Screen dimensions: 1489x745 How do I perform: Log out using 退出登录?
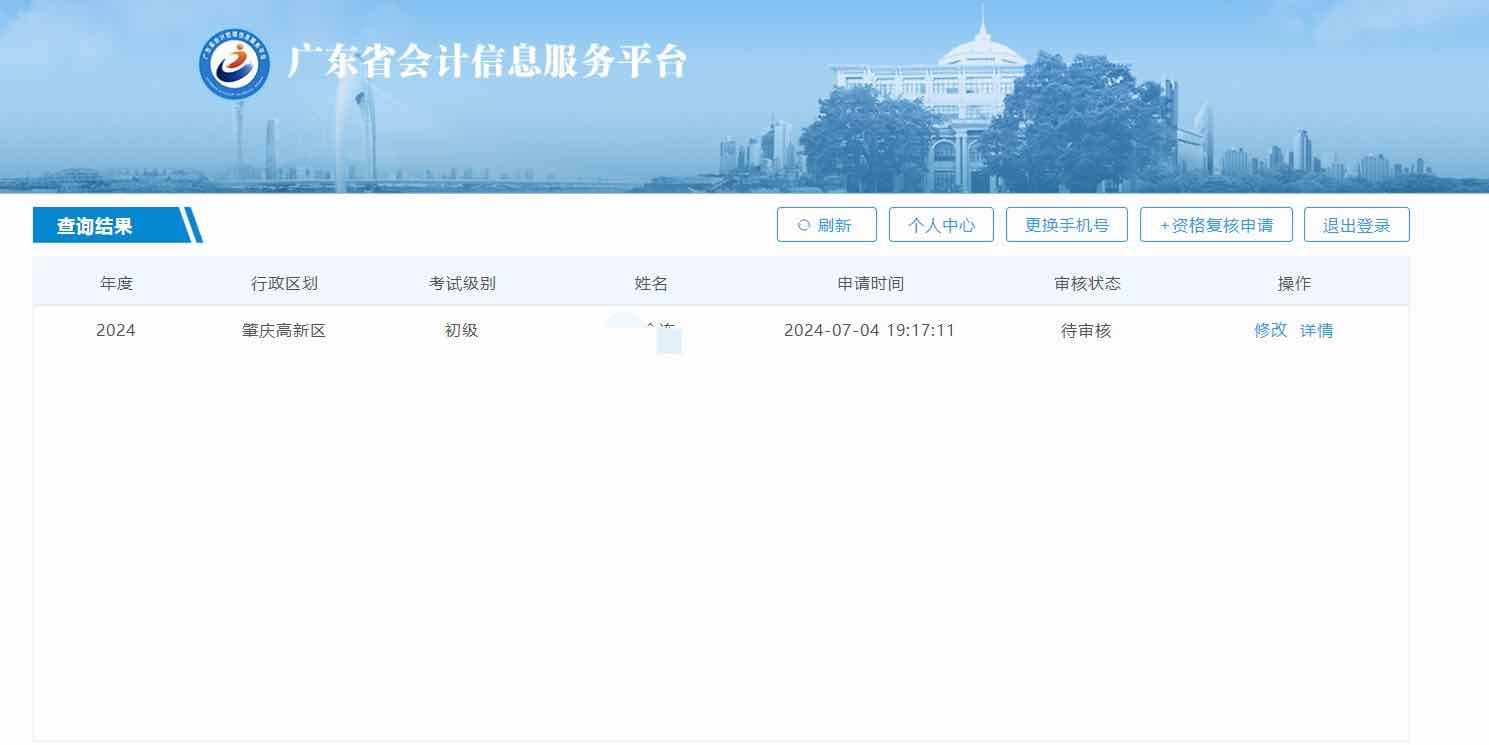pyautogui.click(x=1356, y=225)
